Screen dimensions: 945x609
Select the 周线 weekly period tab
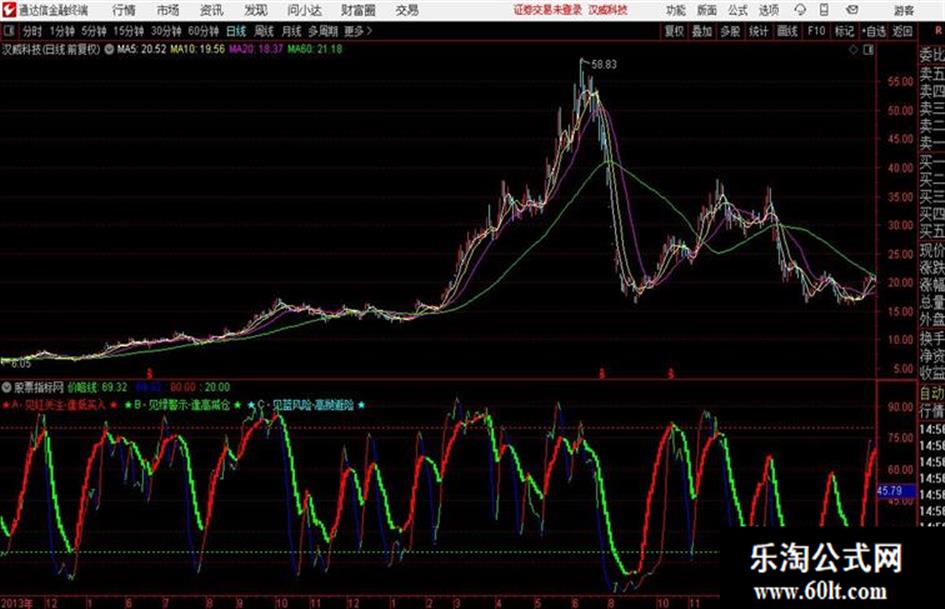(x=264, y=31)
